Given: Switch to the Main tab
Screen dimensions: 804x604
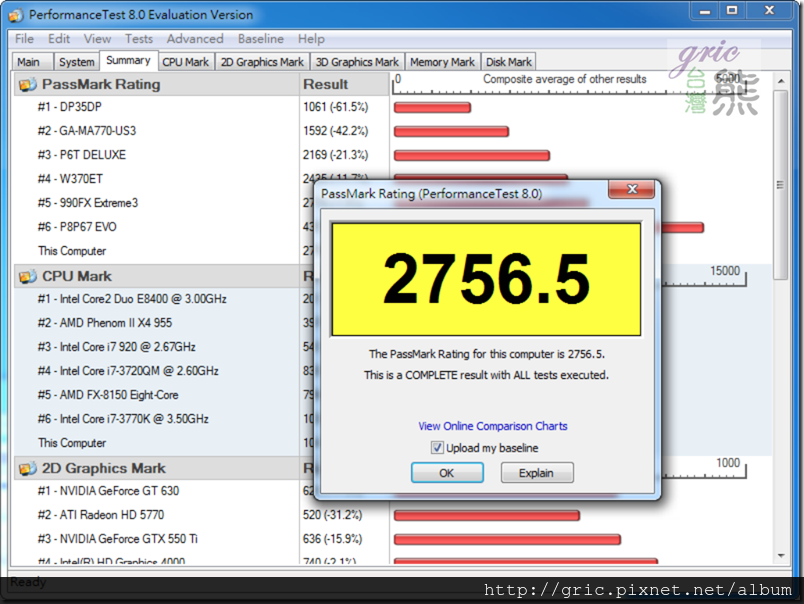Looking at the screenshot, I should click(x=31, y=62).
